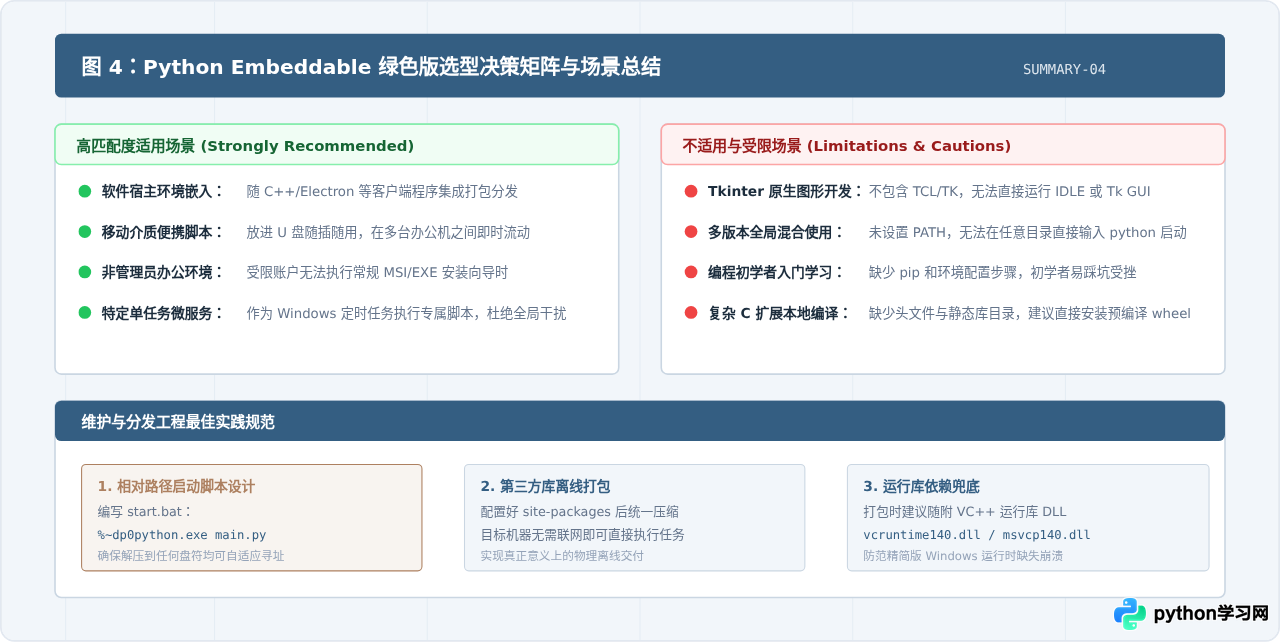The width and height of the screenshot is (1280, 642).
Task: Click the 'SUMMARY-04' label in the header
Action: pos(1064,69)
